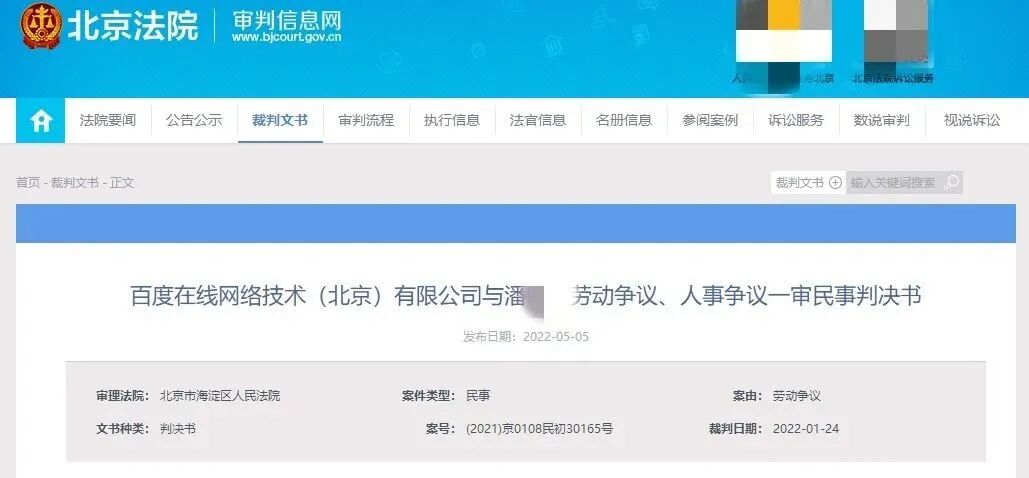The width and height of the screenshot is (1029, 478).
Task: Click the 案件类型 value 民事
Action: [x=478, y=396]
